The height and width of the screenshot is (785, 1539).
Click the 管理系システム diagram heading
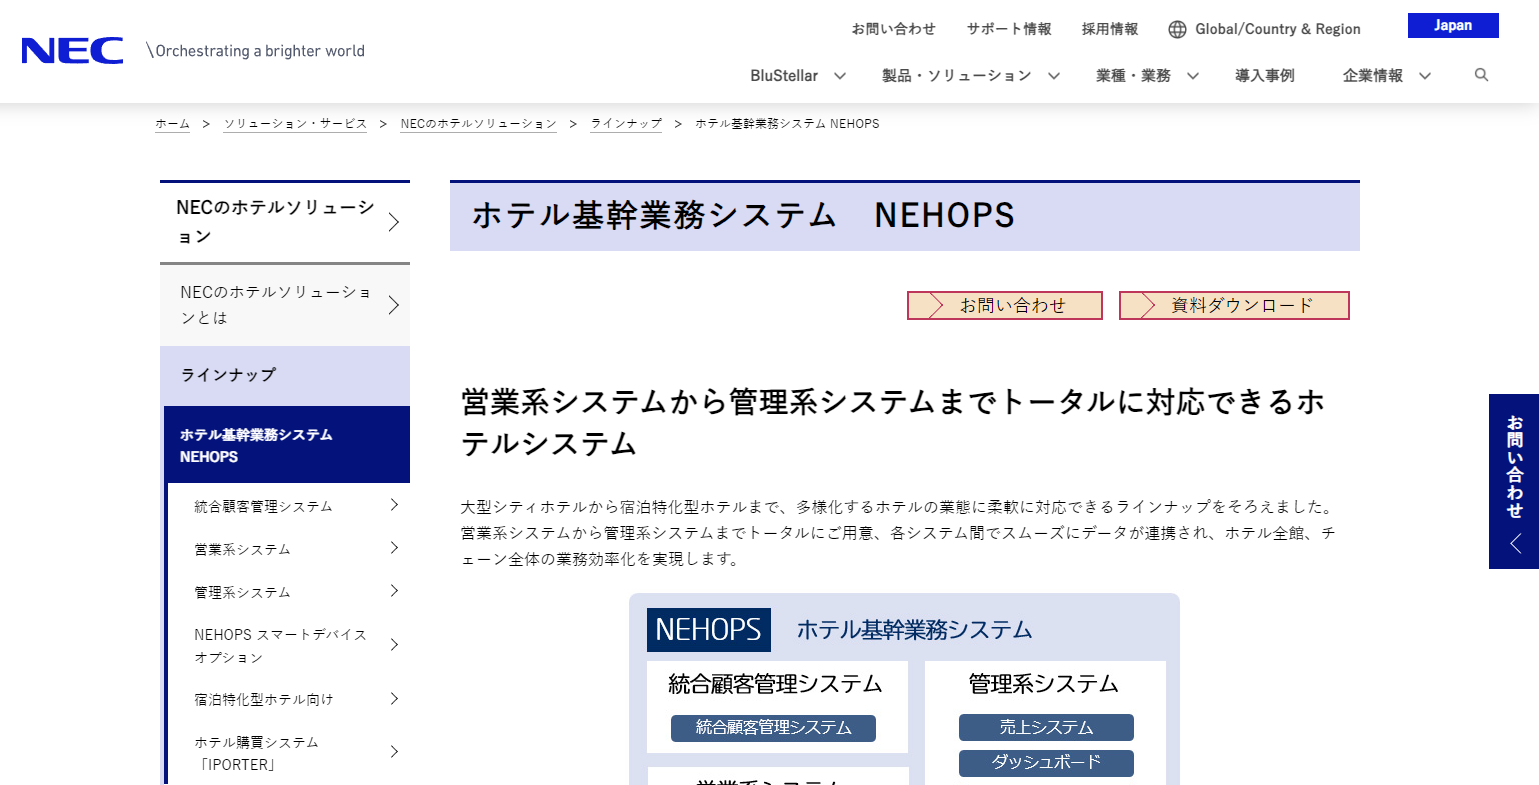point(1043,684)
